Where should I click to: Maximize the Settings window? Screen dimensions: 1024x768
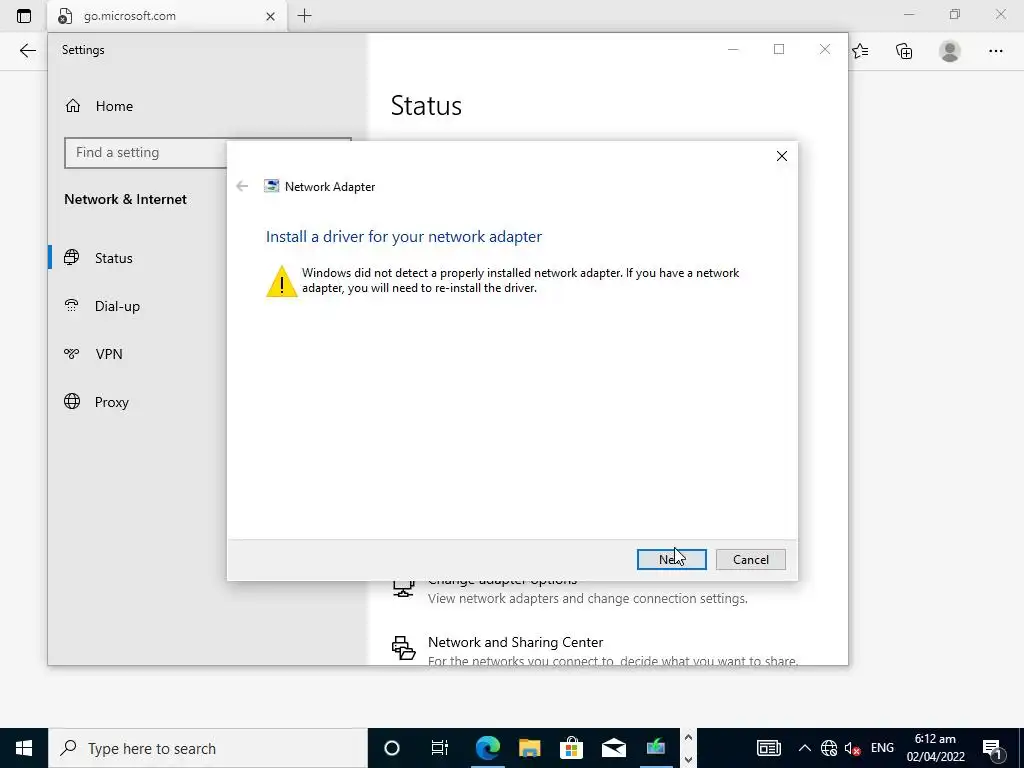[x=778, y=50]
